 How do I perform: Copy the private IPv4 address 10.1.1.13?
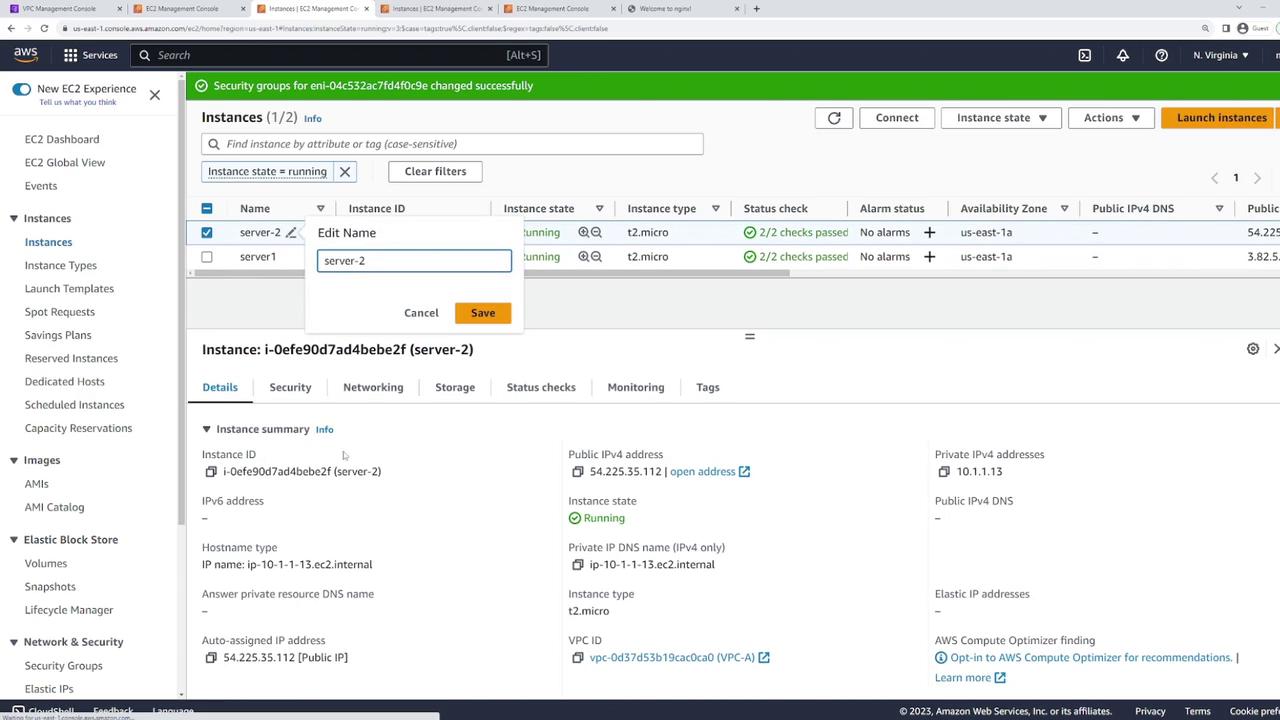(944, 472)
